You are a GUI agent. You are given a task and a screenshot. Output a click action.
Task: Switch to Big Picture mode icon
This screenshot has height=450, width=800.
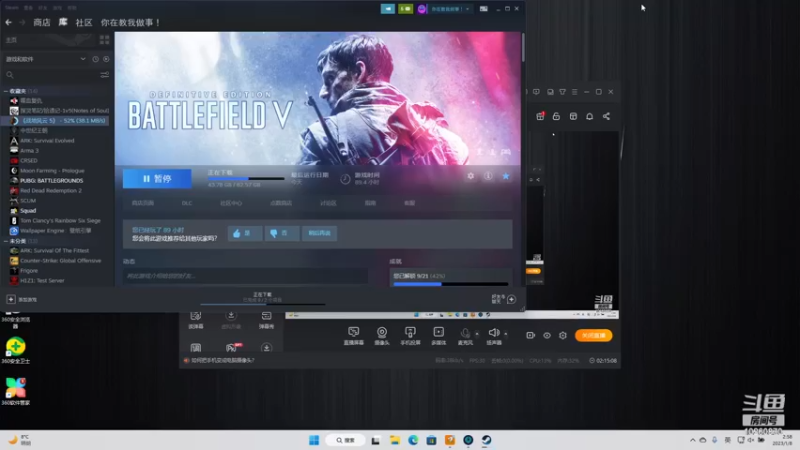(x=484, y=9)
